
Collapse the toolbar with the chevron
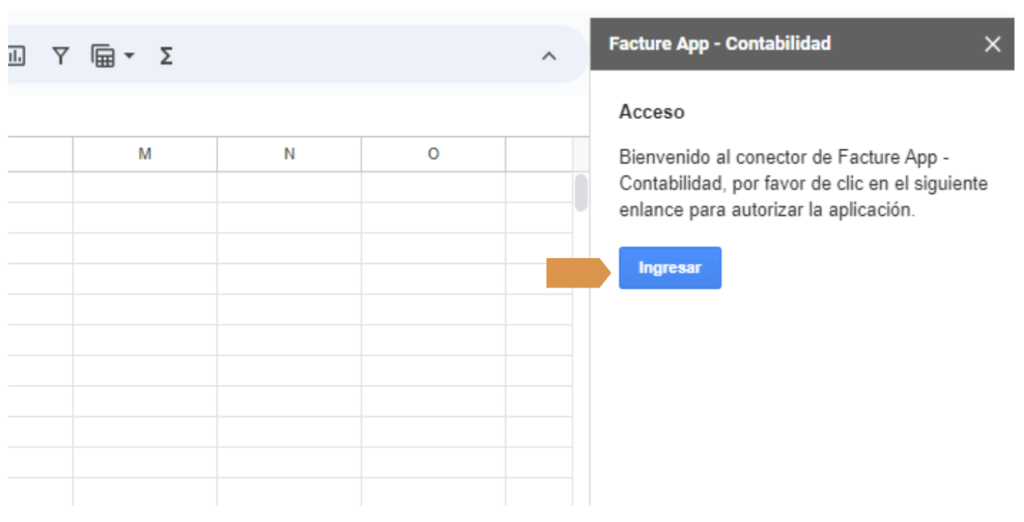click(548, 57)
